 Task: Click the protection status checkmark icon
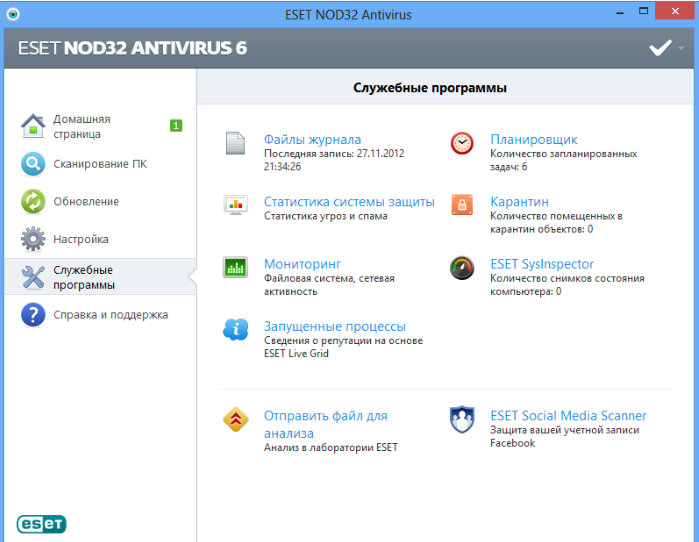[x=660, y=48]
